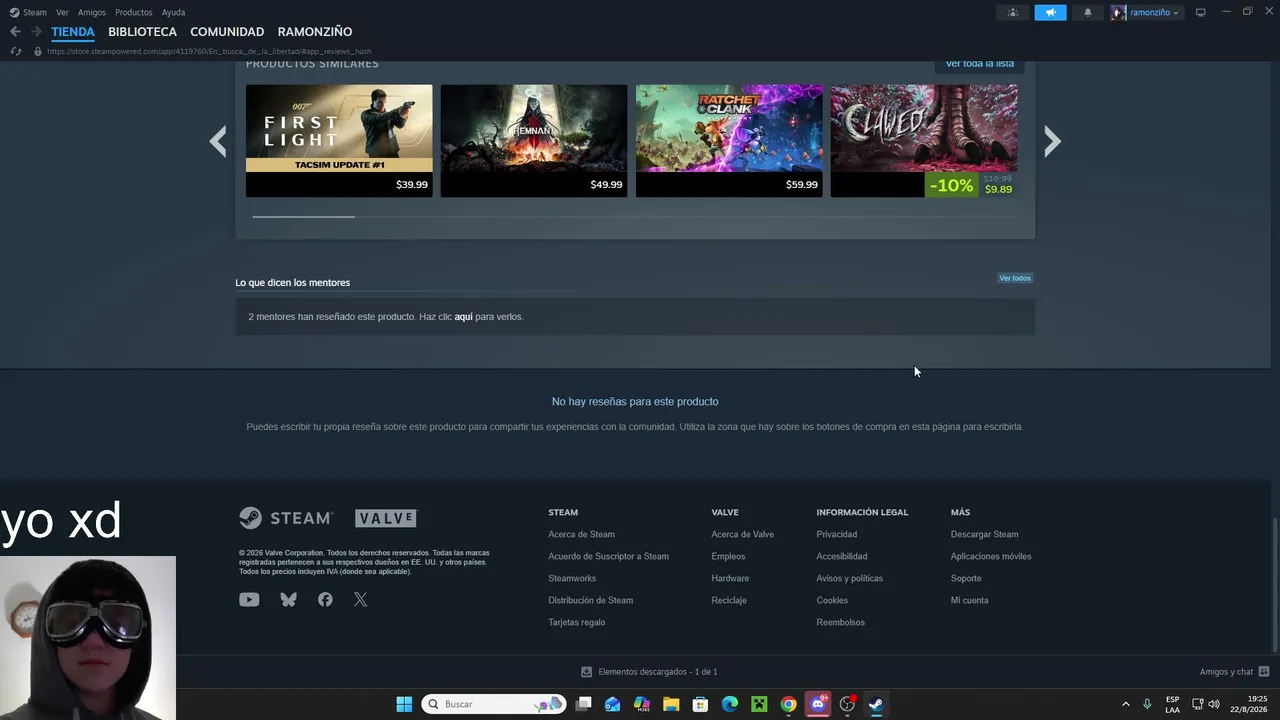The height and width of the screenshot is (720, 1280).
Task: Open Steam's Bluesky page from the footer
Action: pyautogui.click(x=288, y=600)
